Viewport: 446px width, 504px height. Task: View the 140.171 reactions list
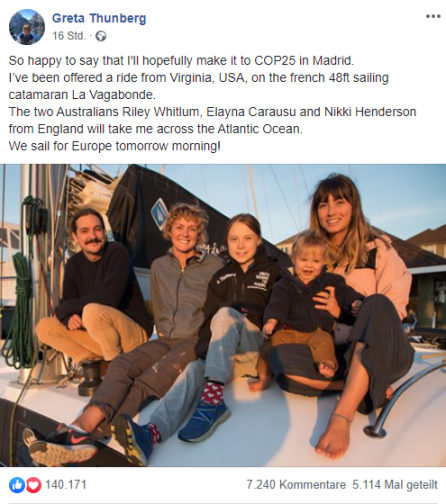tap(66, 485)
